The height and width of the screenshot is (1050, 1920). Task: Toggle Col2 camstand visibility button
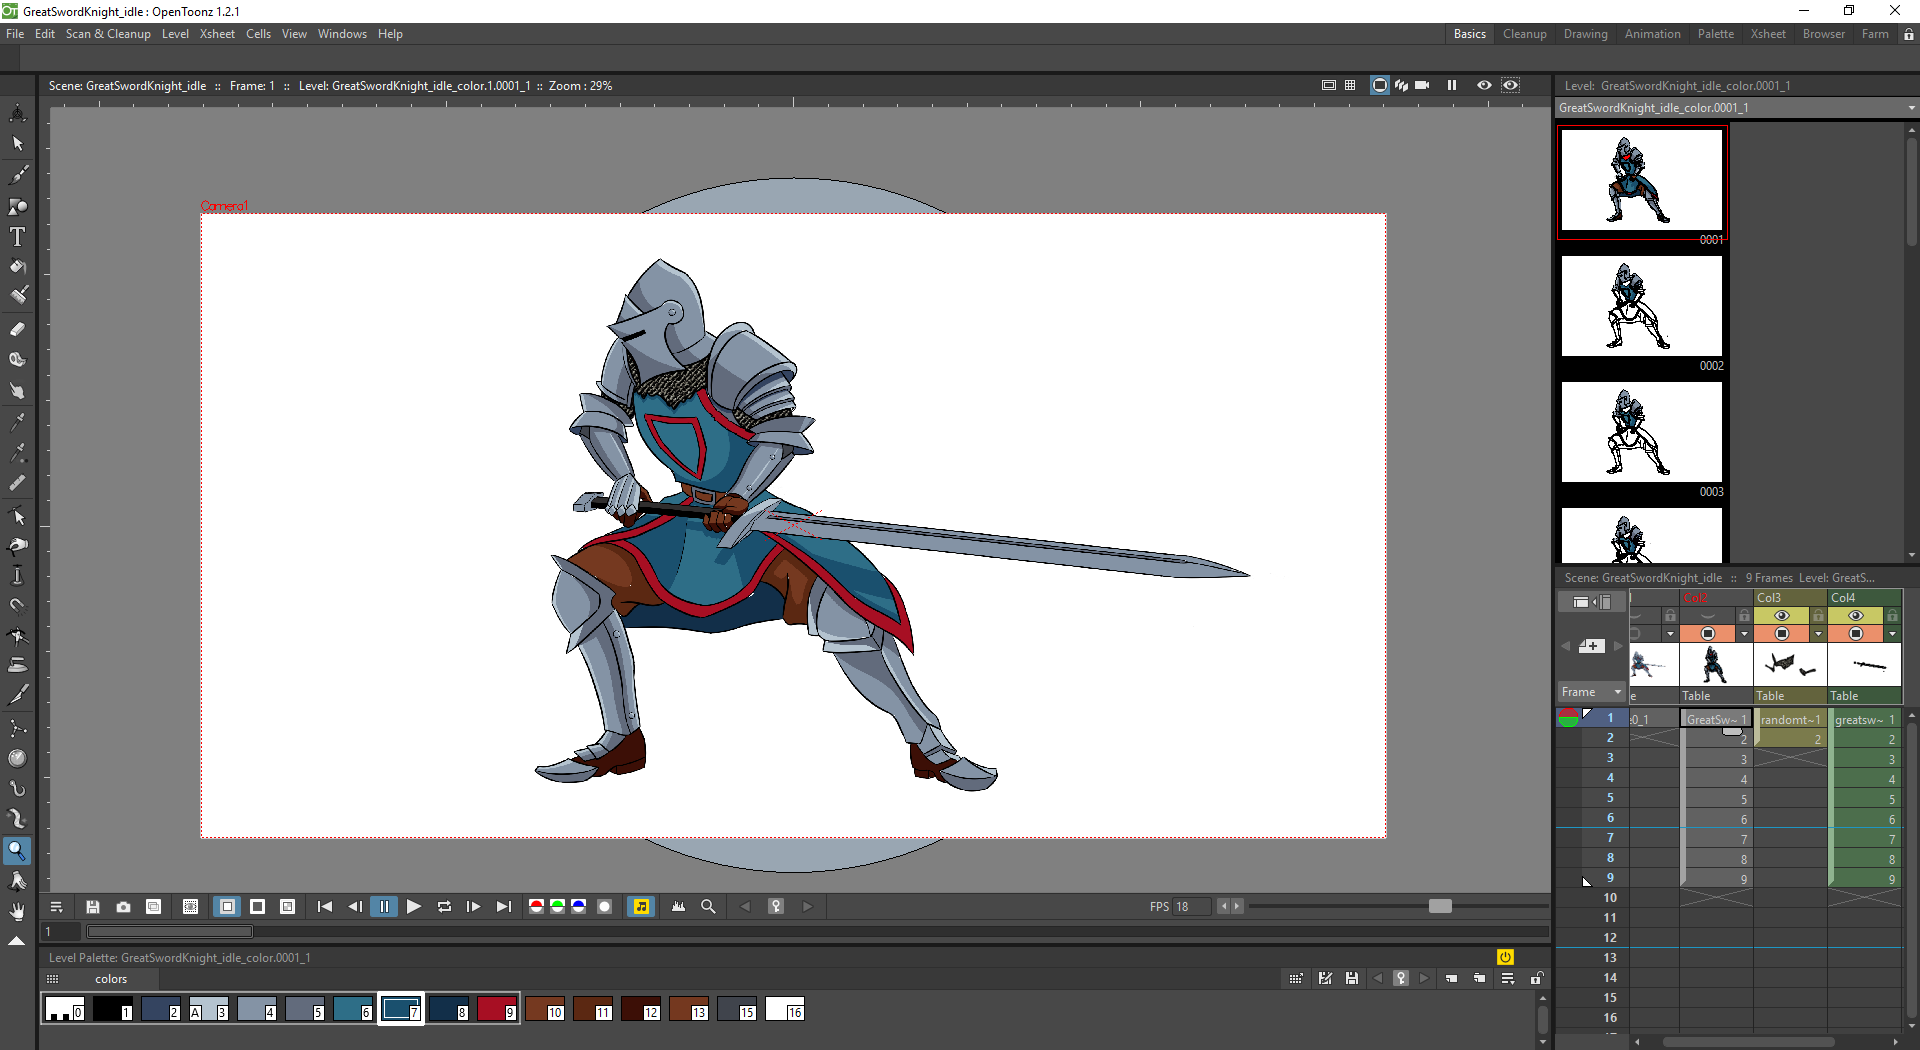[1708, 634]
